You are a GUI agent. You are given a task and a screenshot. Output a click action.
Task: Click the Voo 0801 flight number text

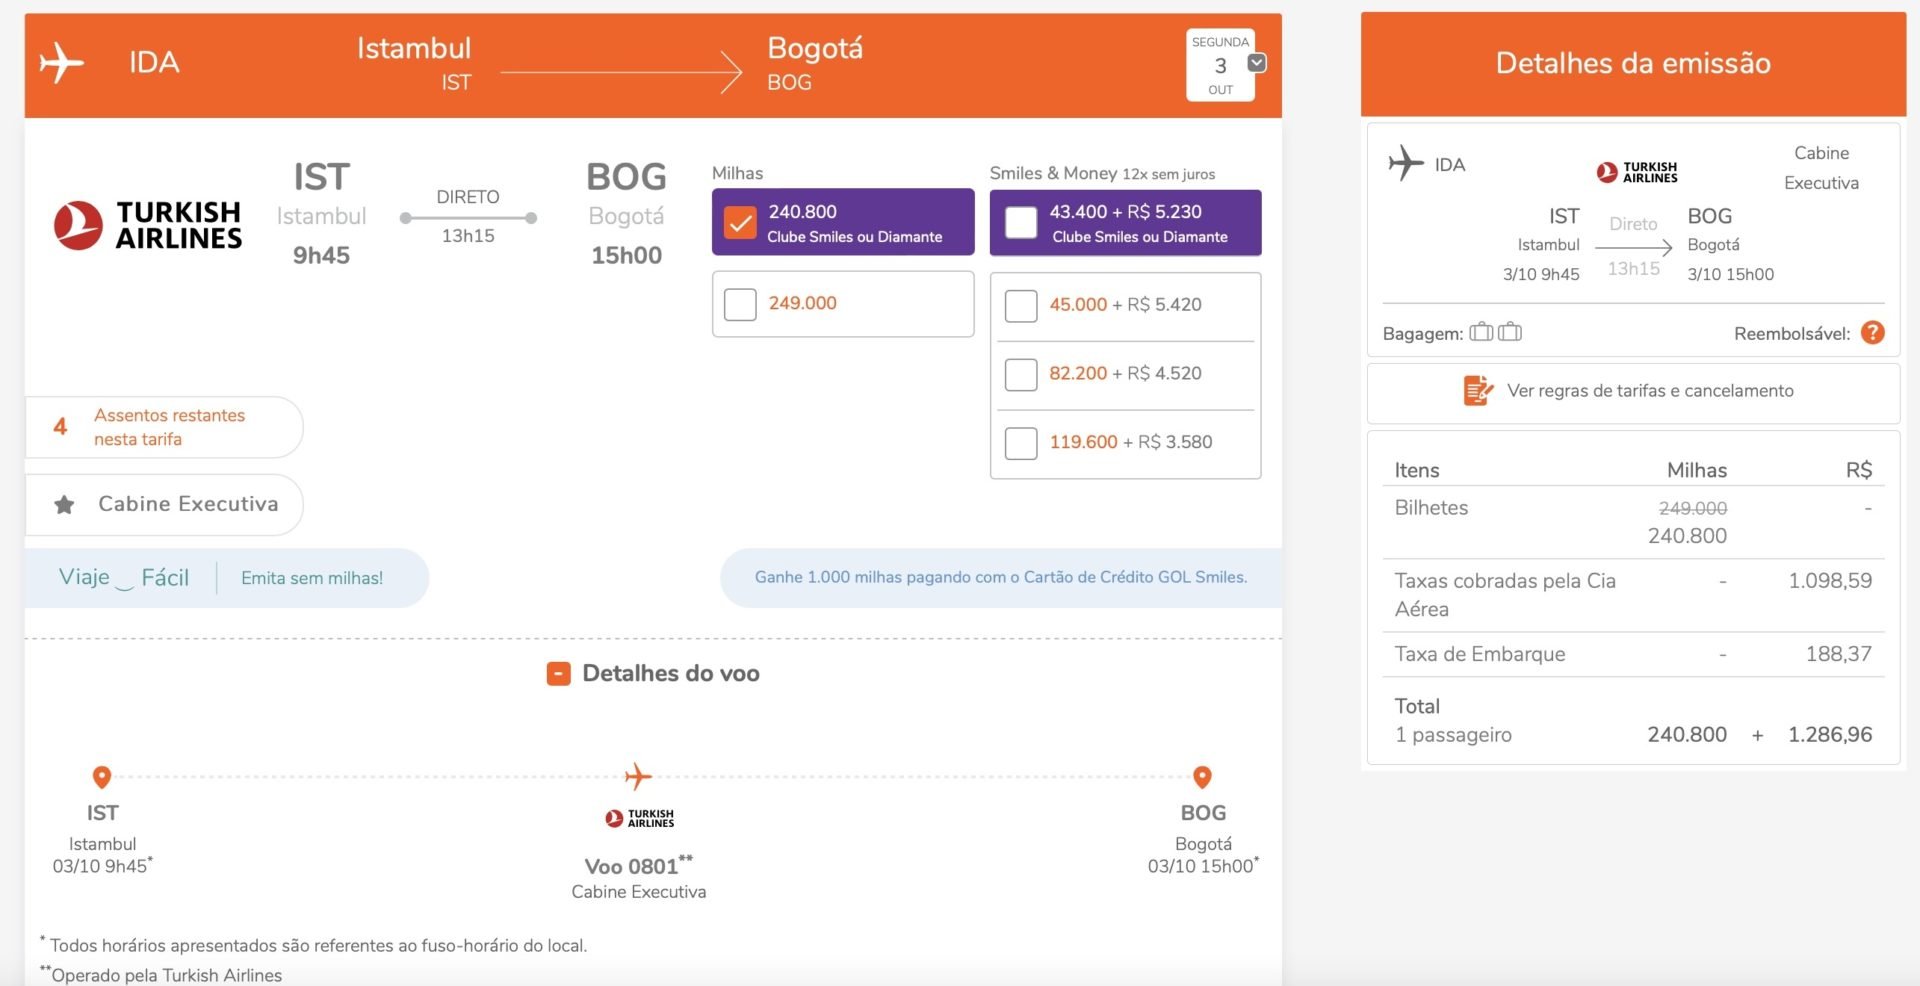638,866
